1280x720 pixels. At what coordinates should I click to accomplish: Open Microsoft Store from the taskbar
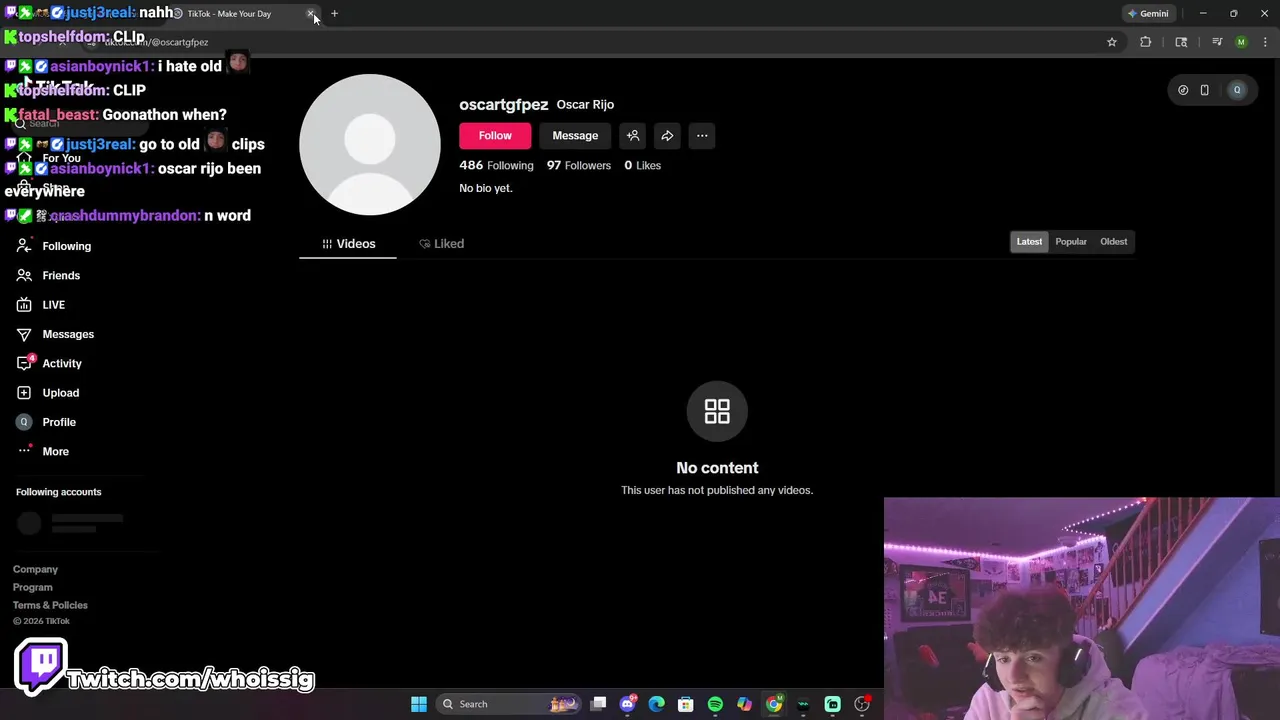pos(686,704)
